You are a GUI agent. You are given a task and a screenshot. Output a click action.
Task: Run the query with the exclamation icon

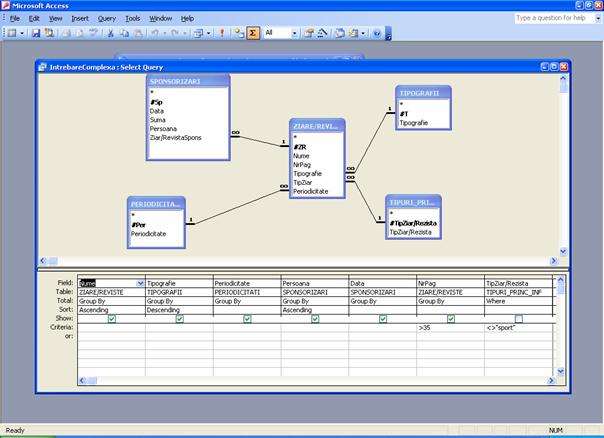pos(220,33)
